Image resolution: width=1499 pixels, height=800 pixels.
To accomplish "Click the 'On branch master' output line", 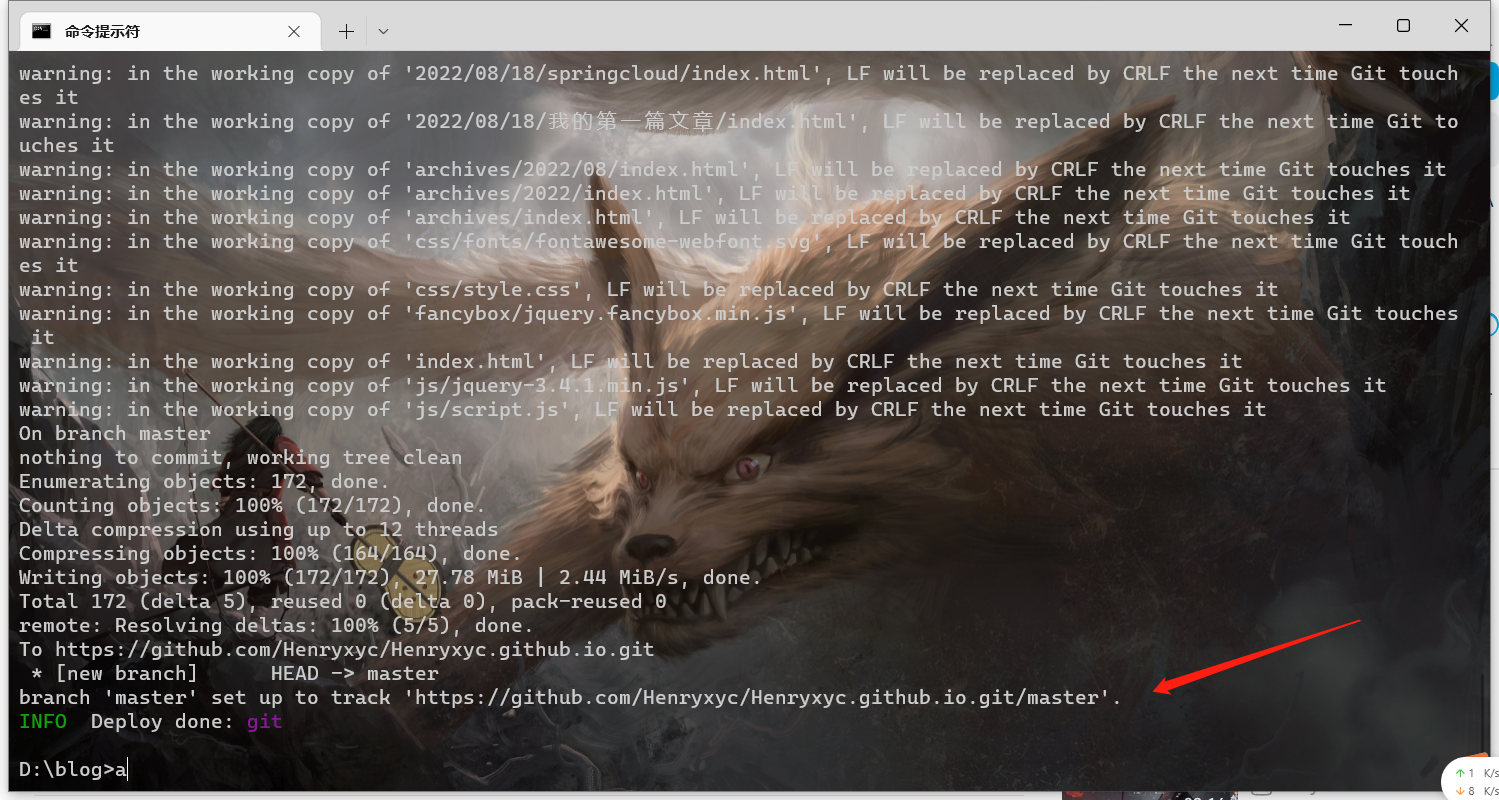I will click(x=115, y=433).
